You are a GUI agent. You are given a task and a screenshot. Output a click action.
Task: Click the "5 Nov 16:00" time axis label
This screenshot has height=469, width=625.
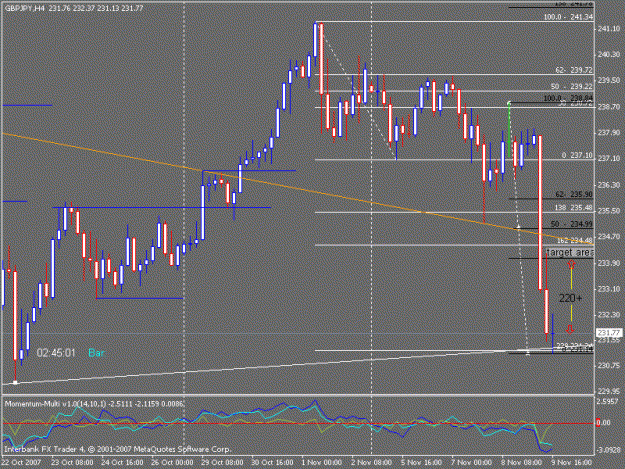click(x=421, y=462)
